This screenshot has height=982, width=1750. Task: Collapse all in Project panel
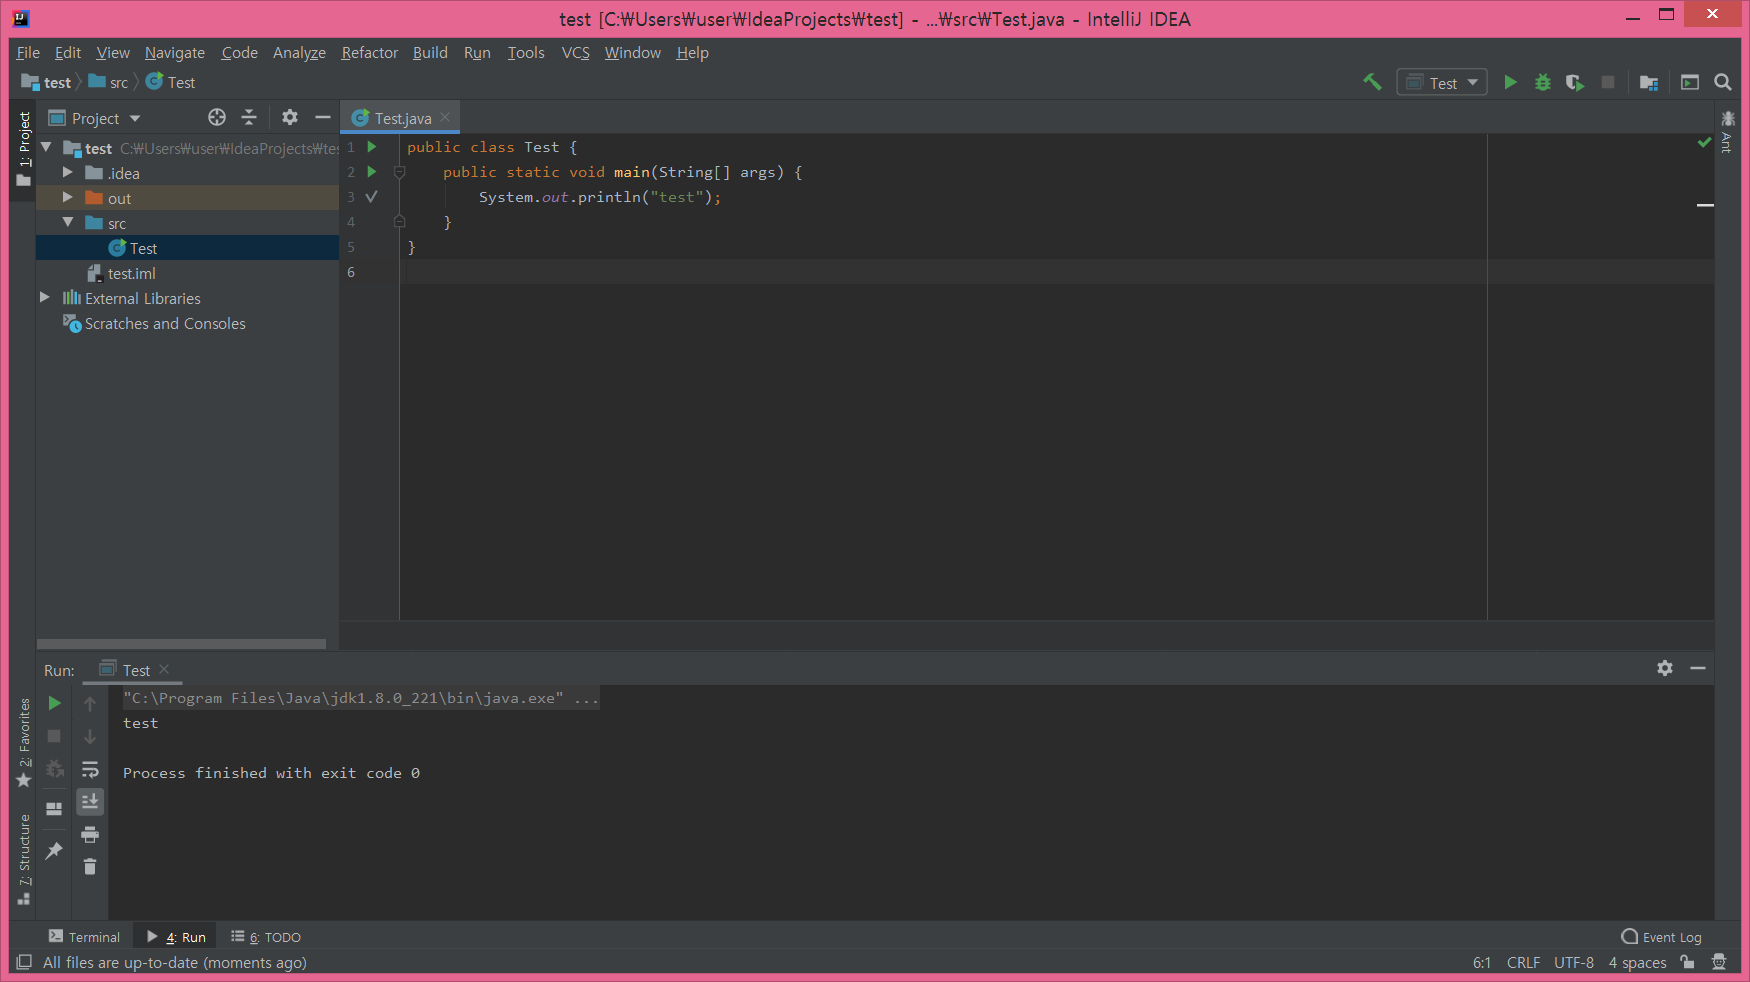[249, 117]
